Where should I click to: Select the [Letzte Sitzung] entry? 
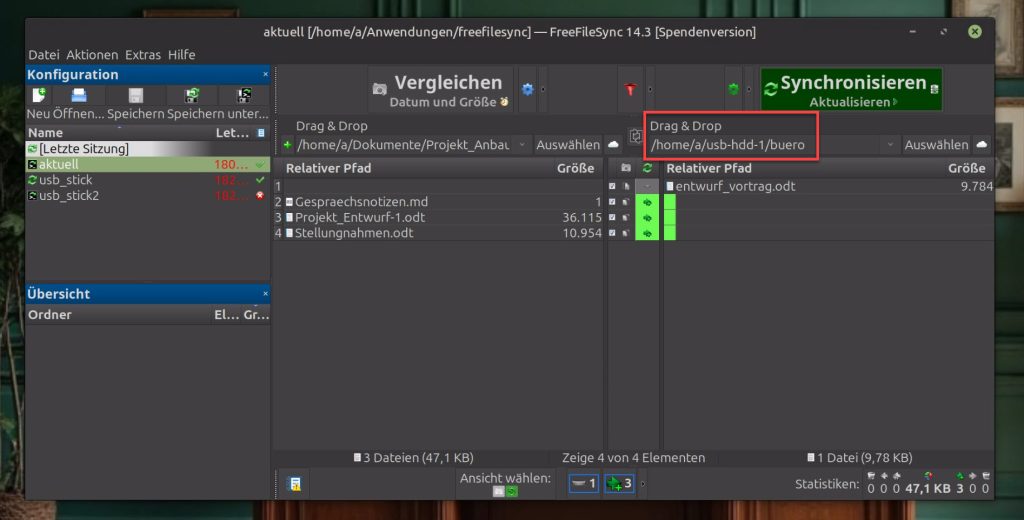pyautogui.click(x=148, y=149)
